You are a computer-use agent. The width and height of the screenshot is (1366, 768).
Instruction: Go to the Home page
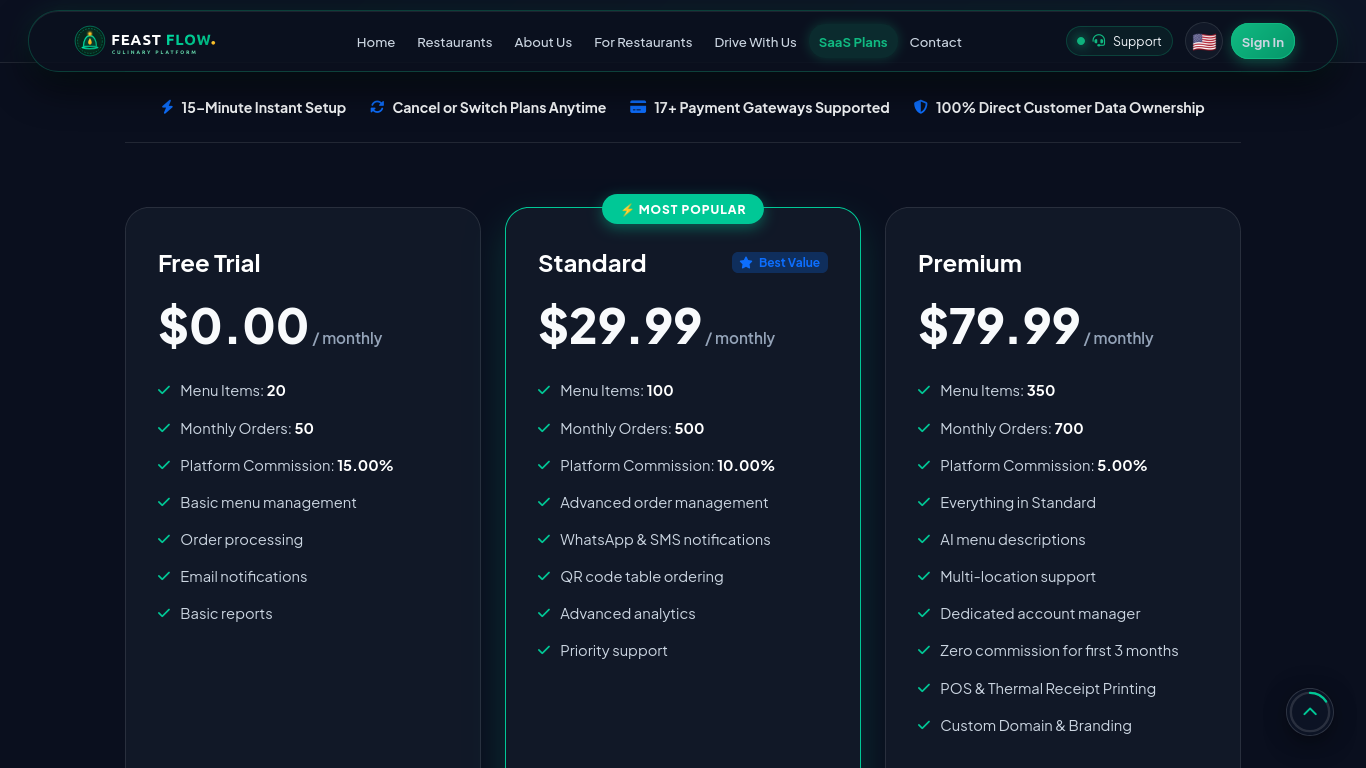[x=376, y=42]
